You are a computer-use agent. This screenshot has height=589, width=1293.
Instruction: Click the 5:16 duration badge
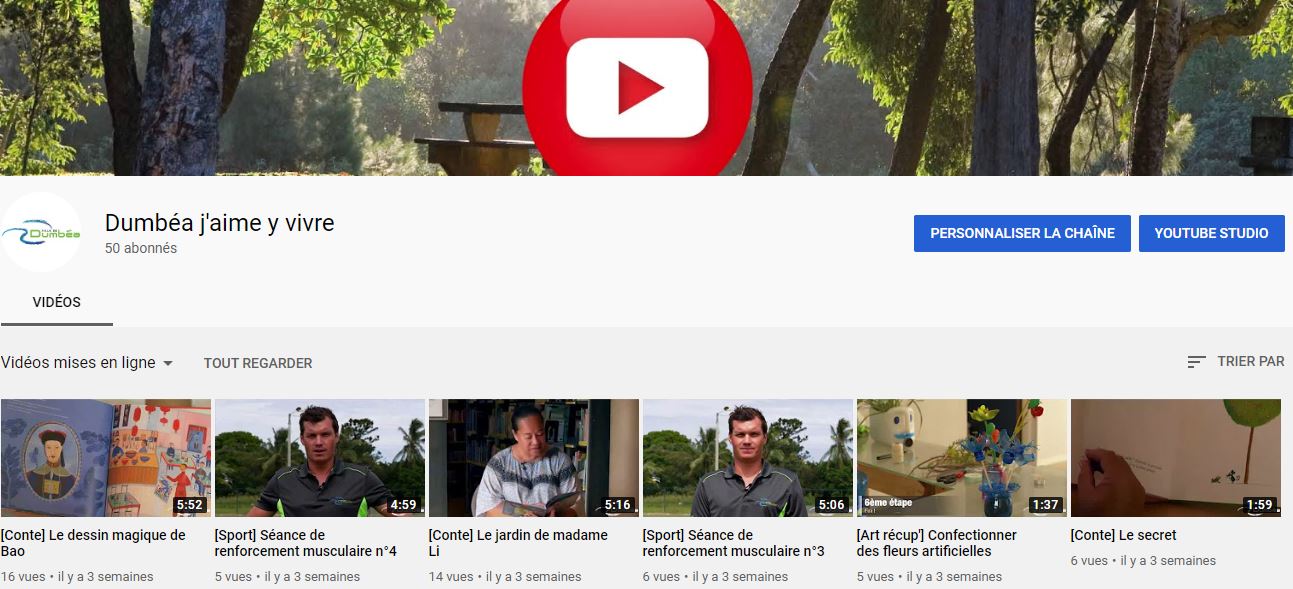click(x=618, y=505)
